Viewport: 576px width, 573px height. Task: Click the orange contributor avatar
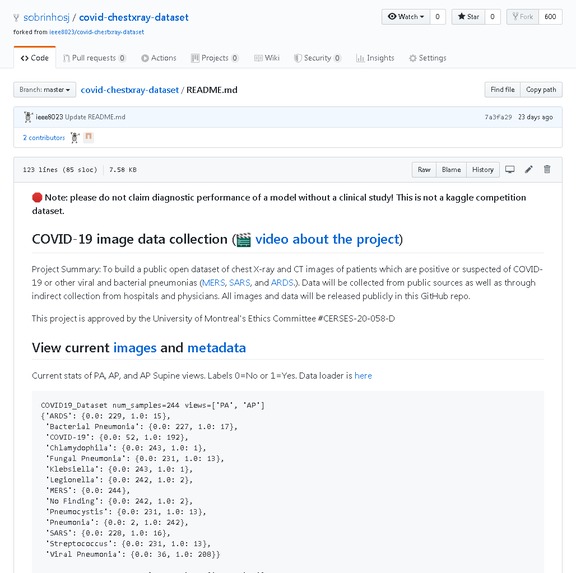[x=88, y=137]
